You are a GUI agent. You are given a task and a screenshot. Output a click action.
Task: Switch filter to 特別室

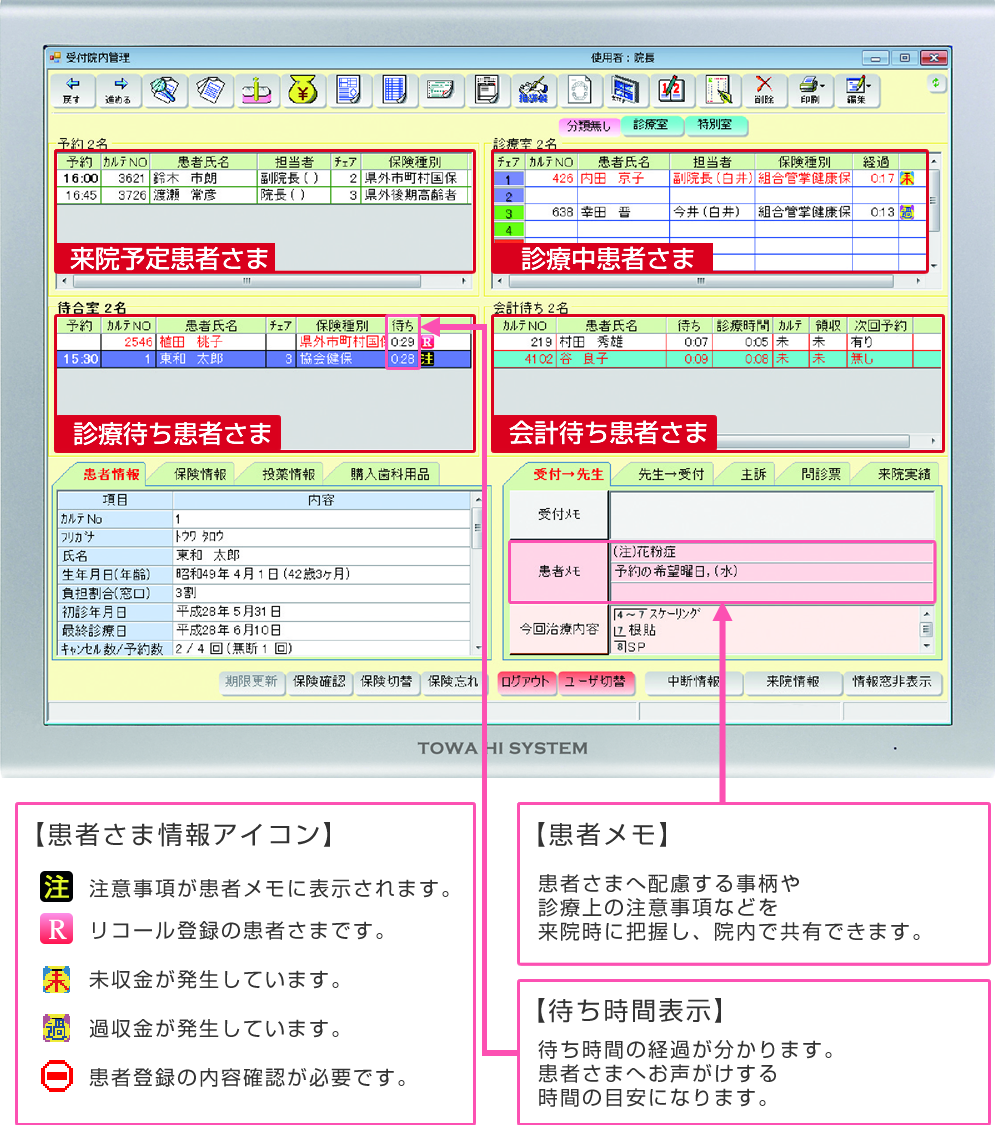coord(715,126)
